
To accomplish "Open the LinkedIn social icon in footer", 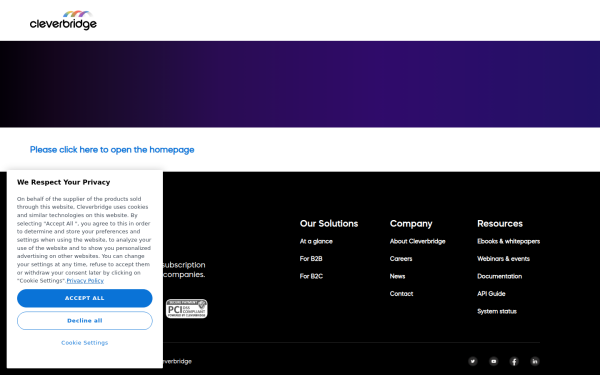I will point(535,361).
